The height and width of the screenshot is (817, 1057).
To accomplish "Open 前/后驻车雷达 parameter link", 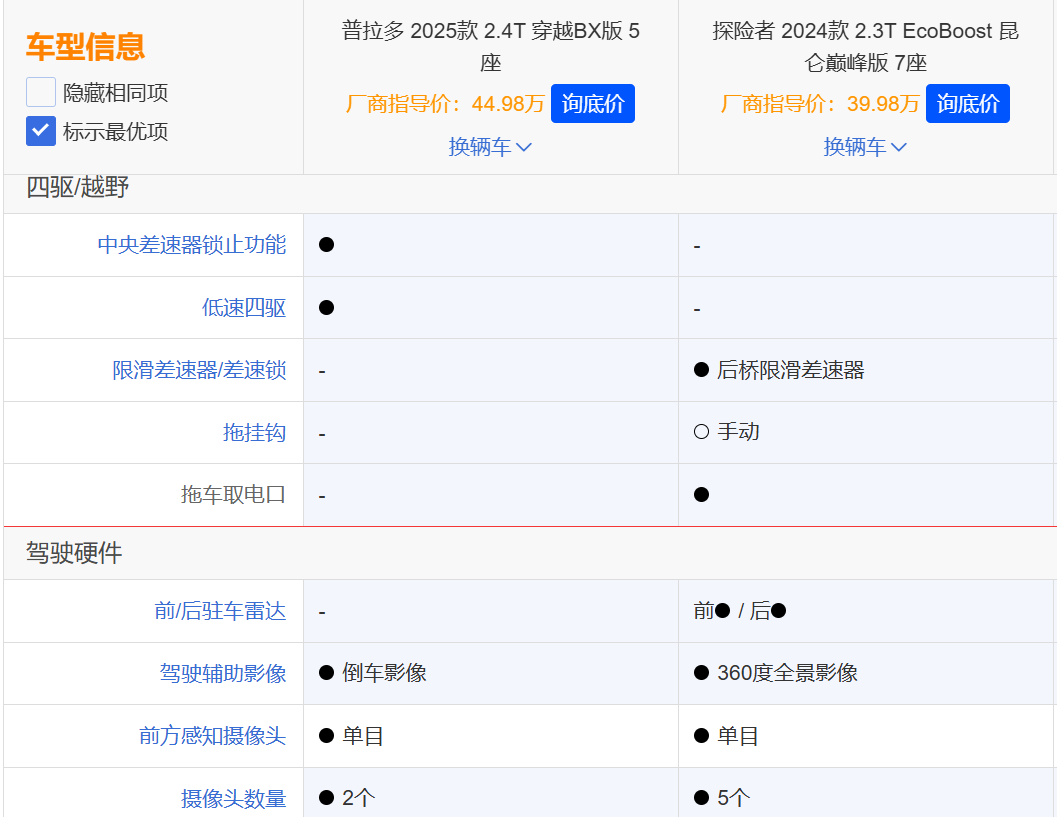I will tap(220, 611).
